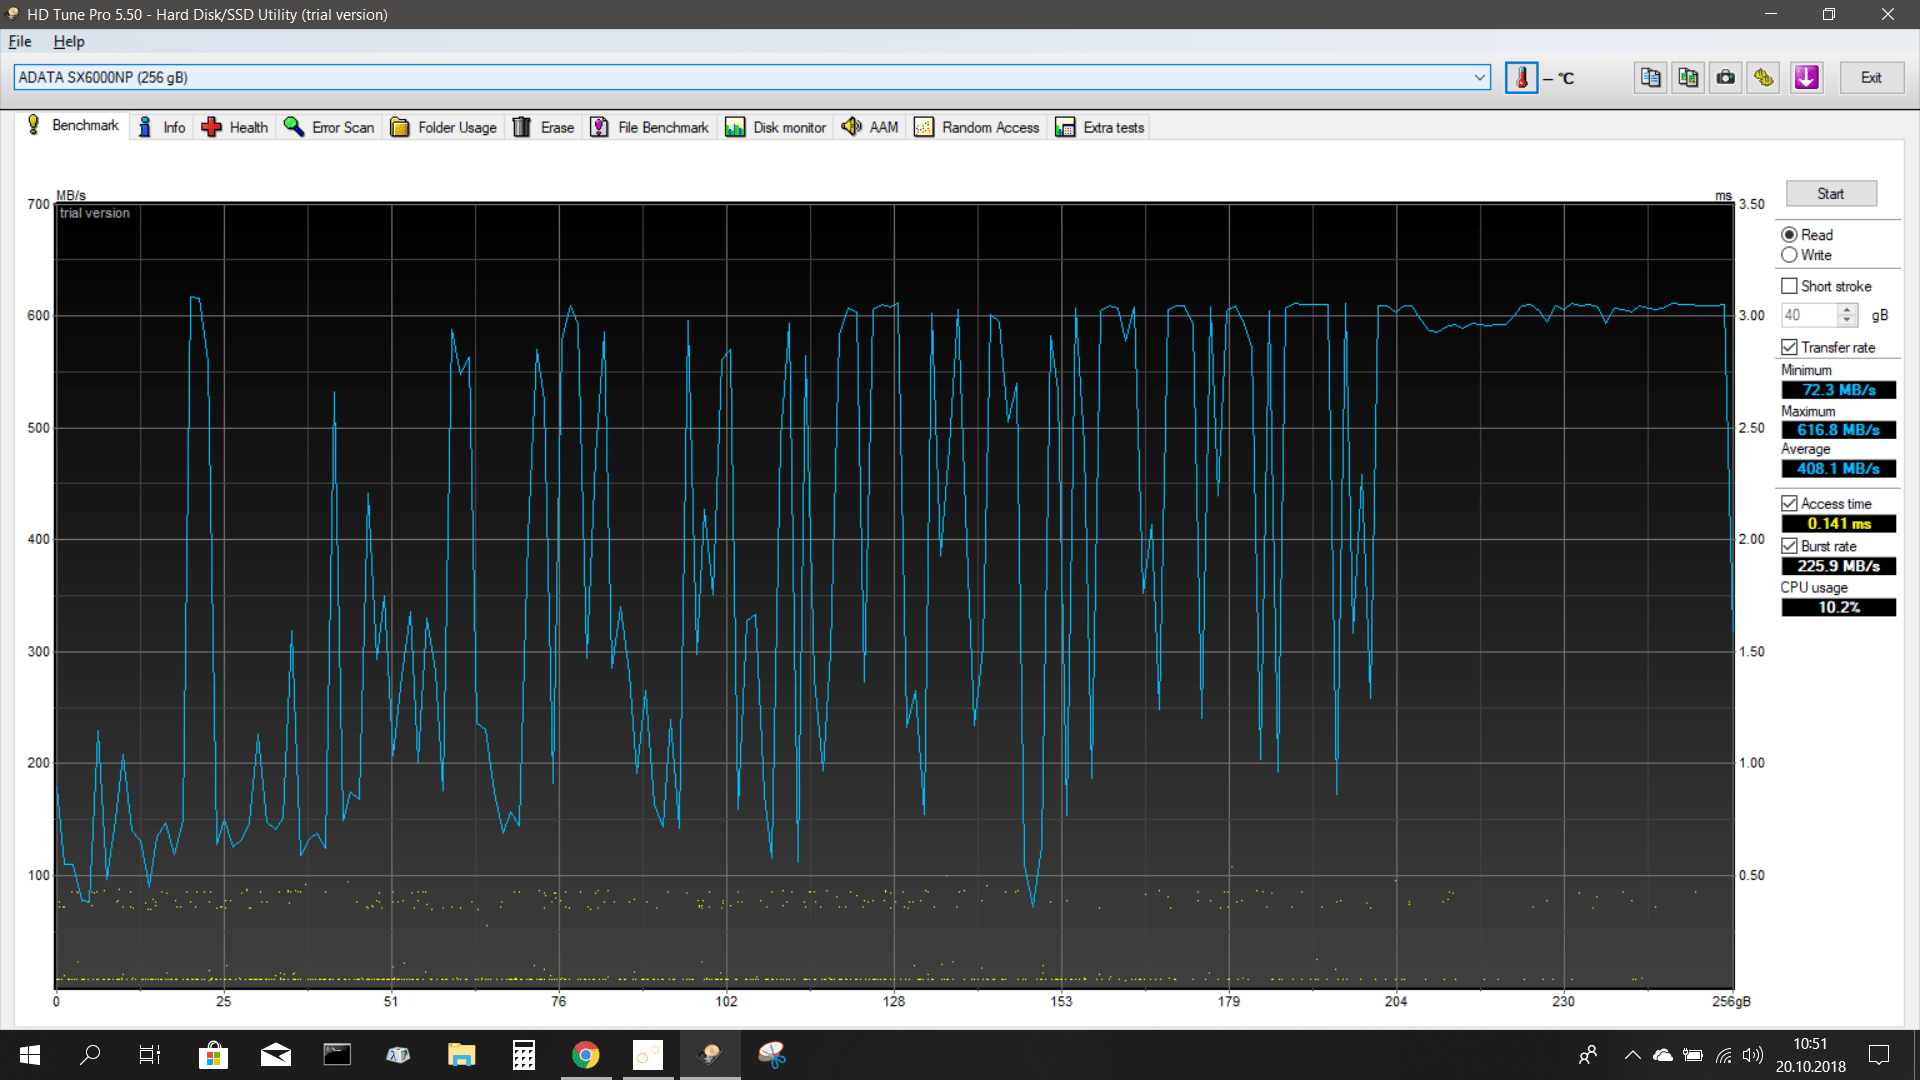Screen dimensions: 1920x1080
Task: Click the short stroke size input field
Action: coord(1808,315)
